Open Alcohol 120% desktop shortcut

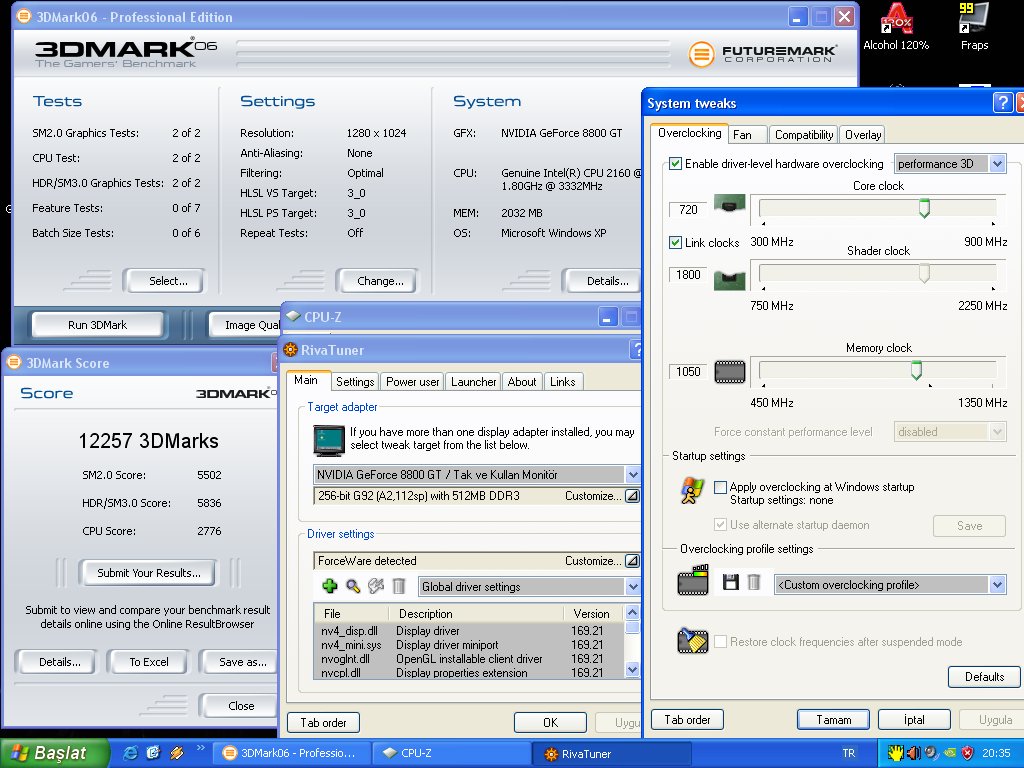896,27
